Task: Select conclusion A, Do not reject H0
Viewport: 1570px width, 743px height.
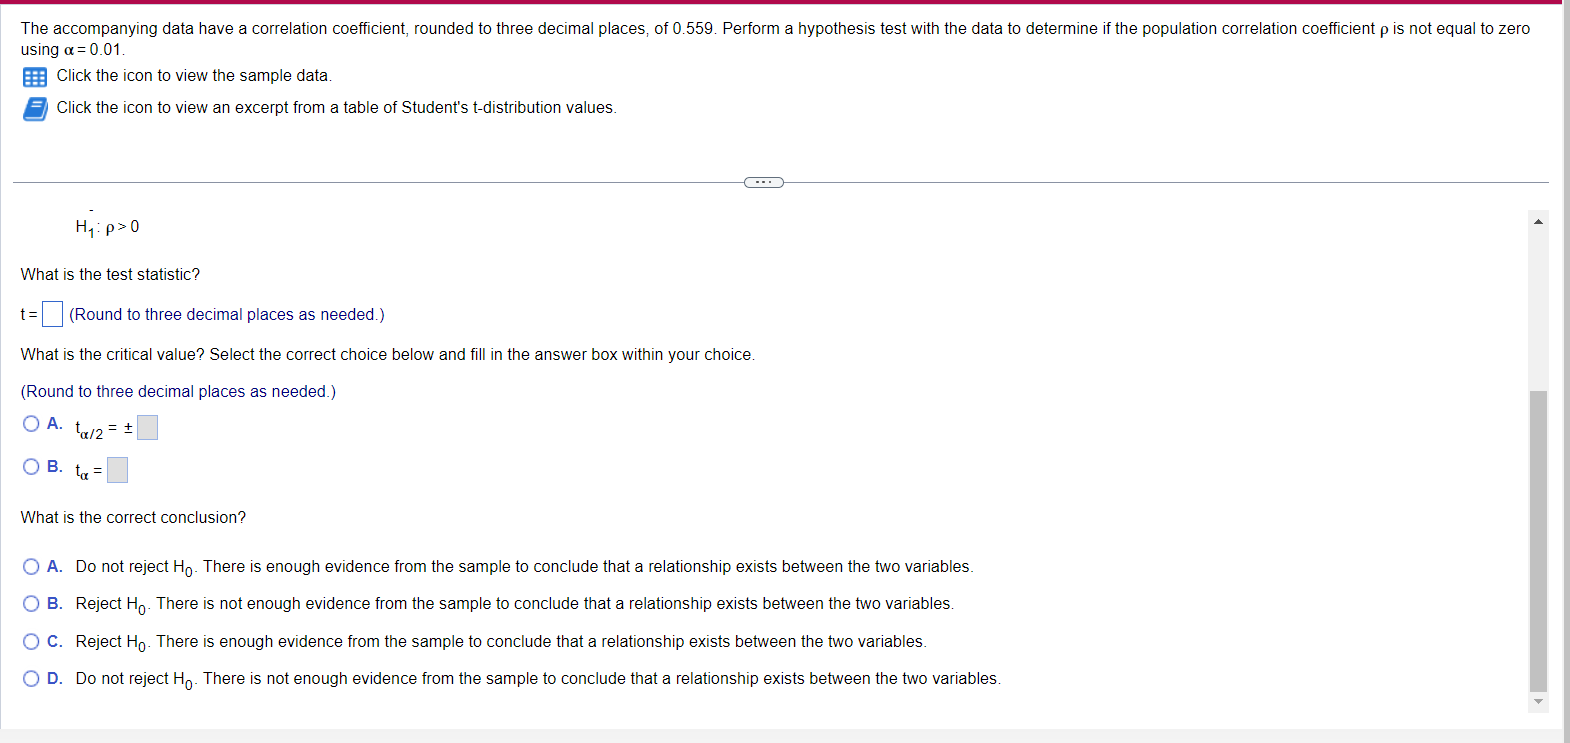Action: click(31, 565)
